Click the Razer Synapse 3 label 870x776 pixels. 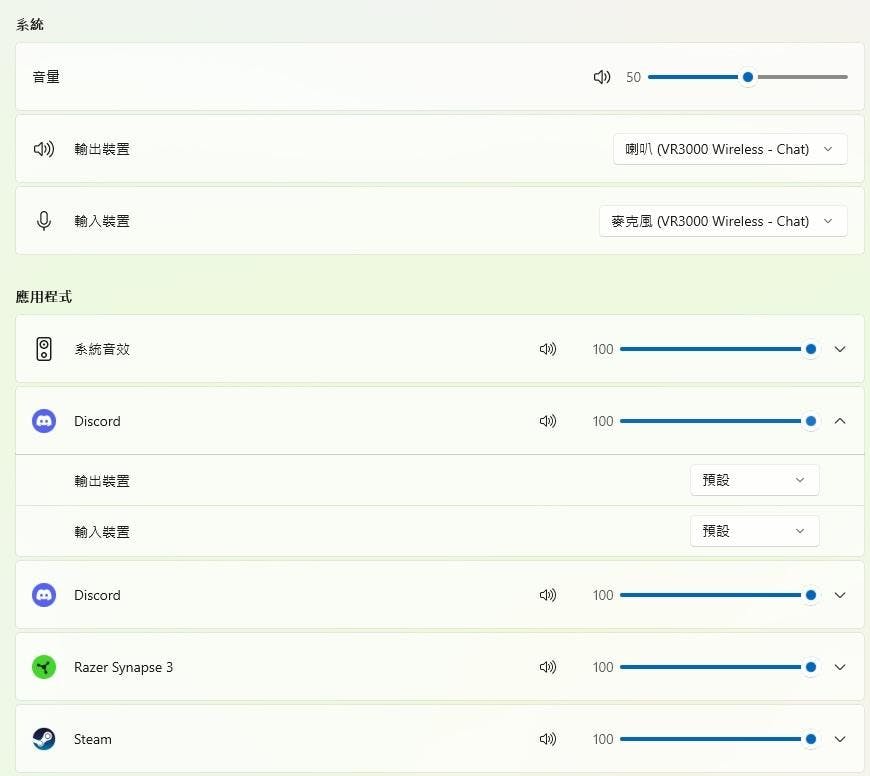pos(123,667)
